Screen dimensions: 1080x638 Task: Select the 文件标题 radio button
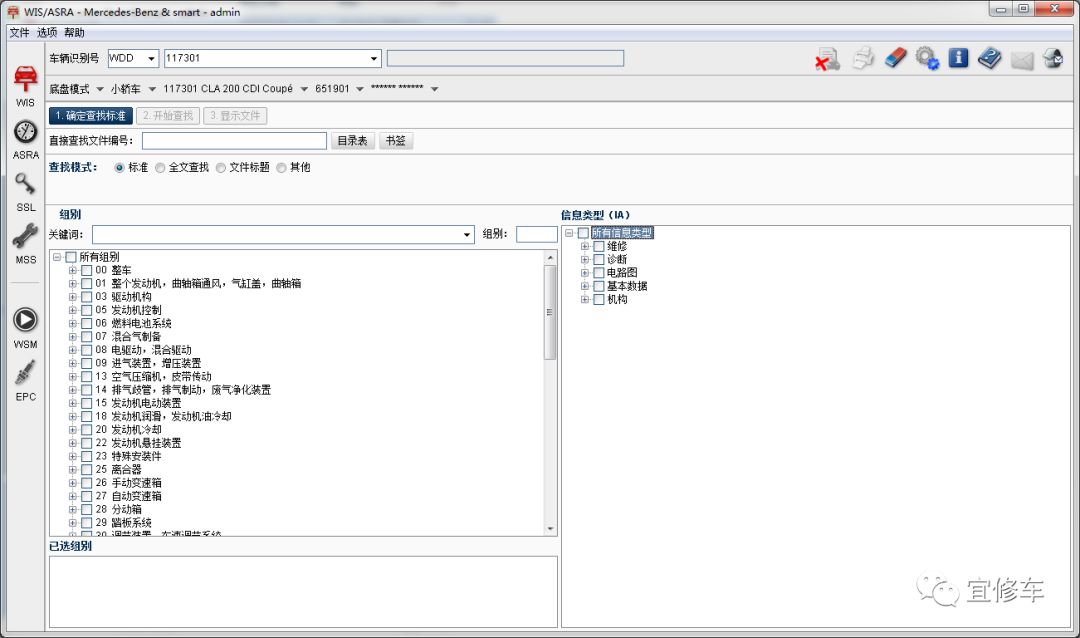pyautogui.click(x=220, y=167)
